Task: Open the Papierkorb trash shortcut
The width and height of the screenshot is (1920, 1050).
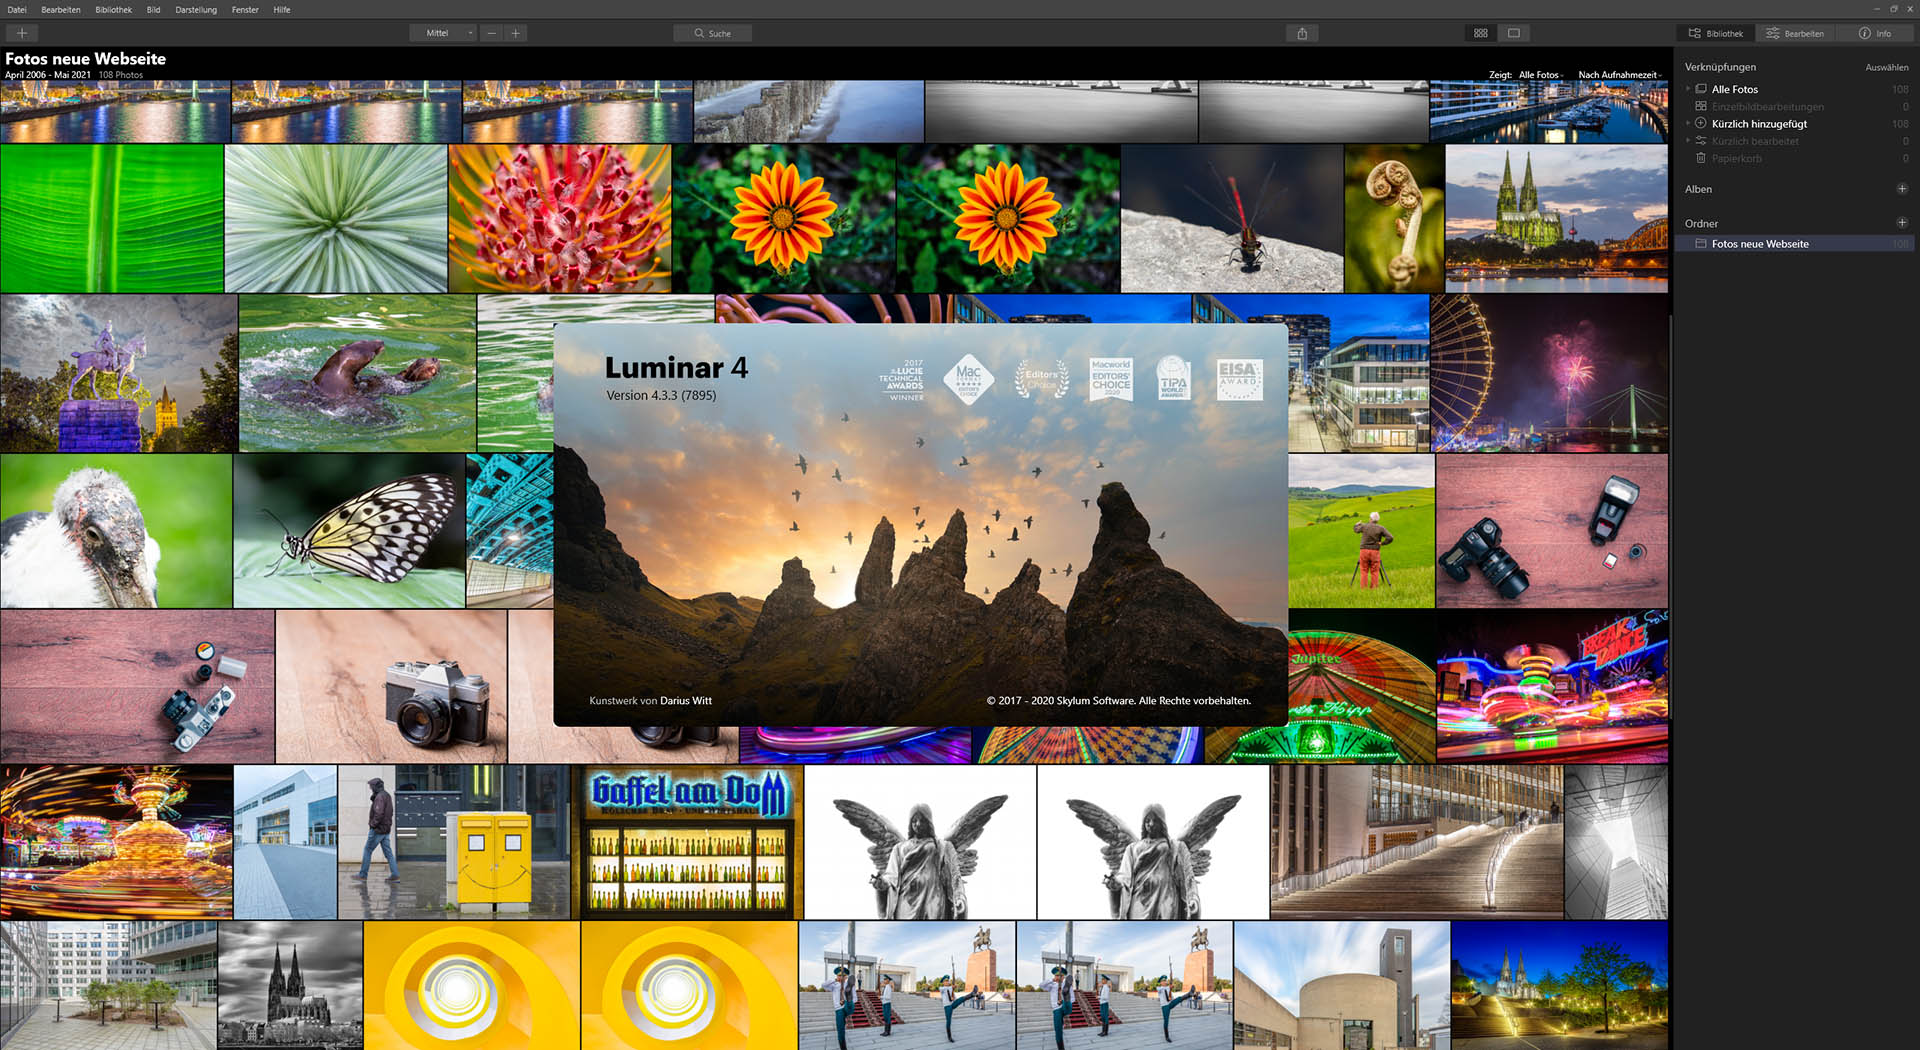Action: [x=1736, y=158]
